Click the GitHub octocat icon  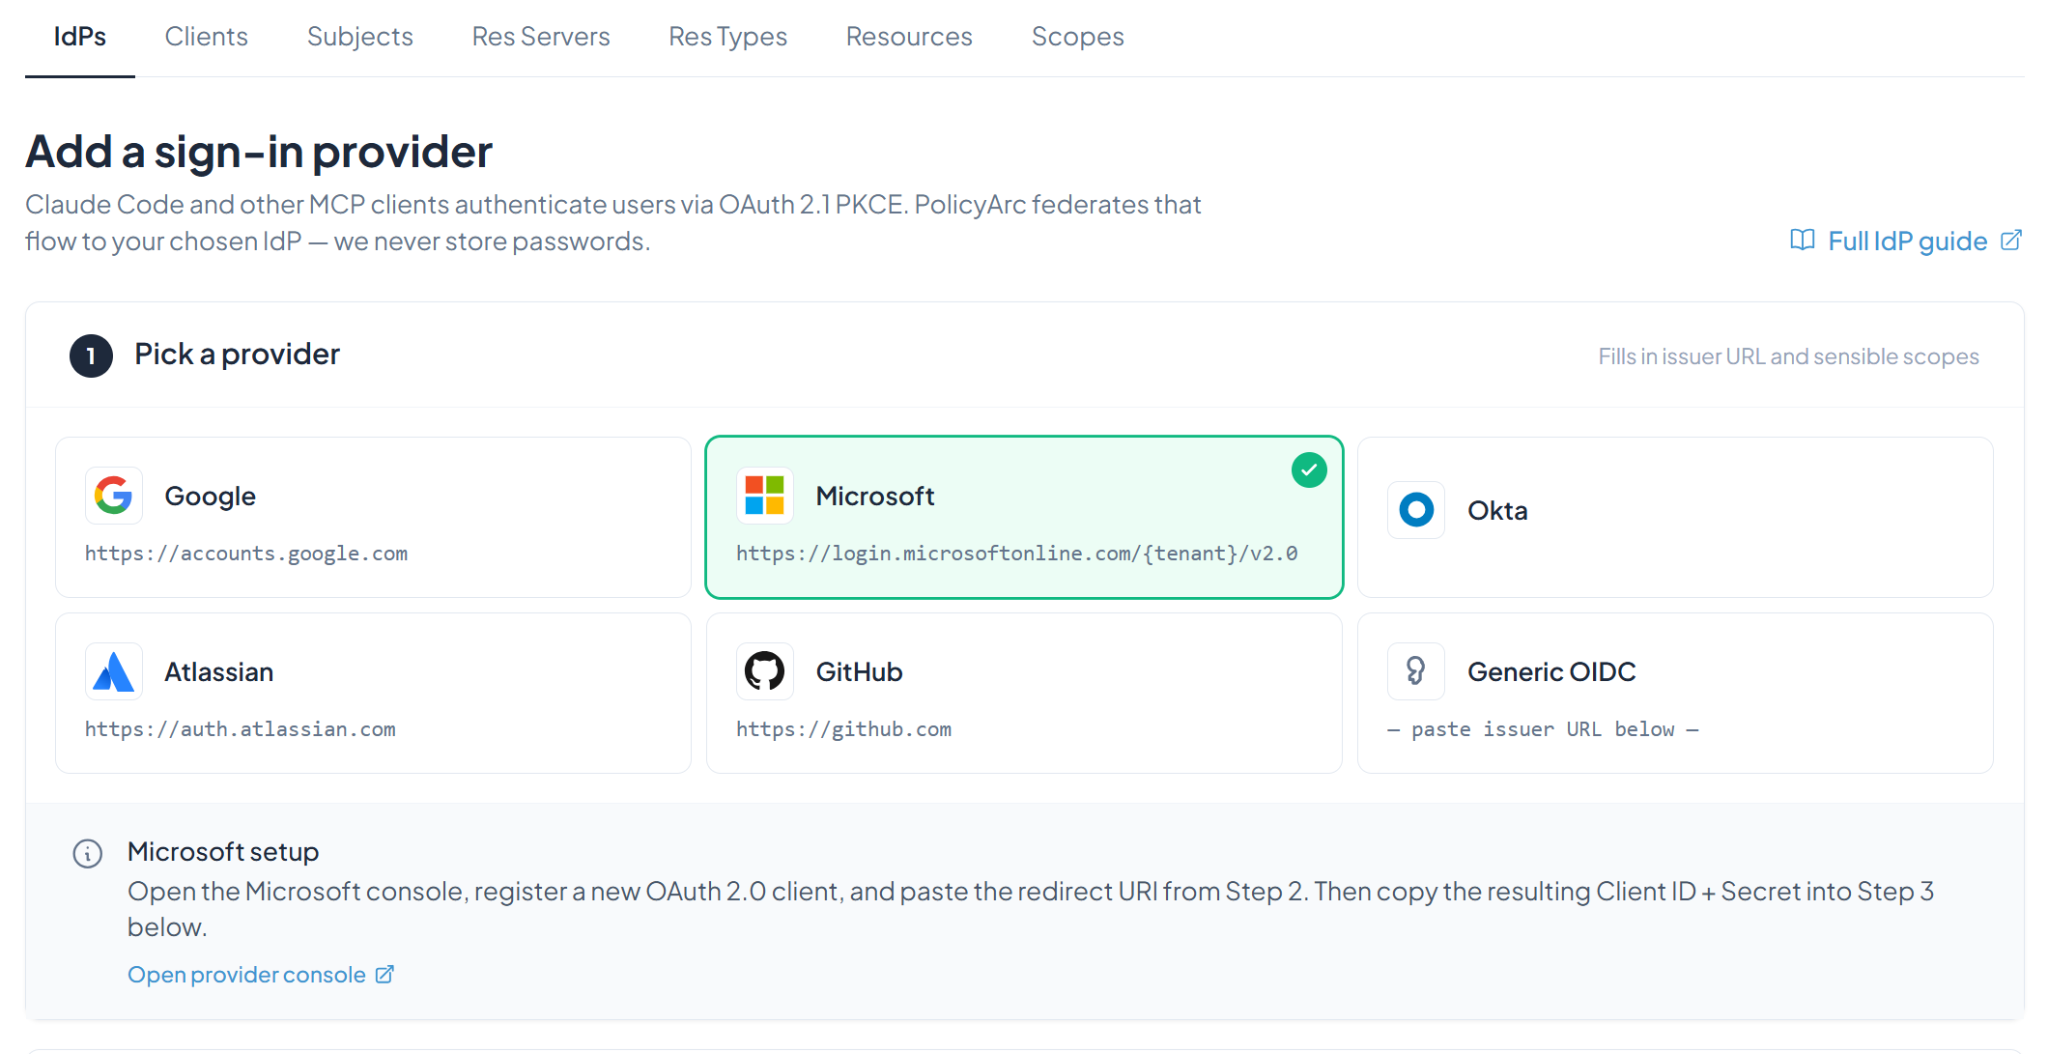pos(765,671)
